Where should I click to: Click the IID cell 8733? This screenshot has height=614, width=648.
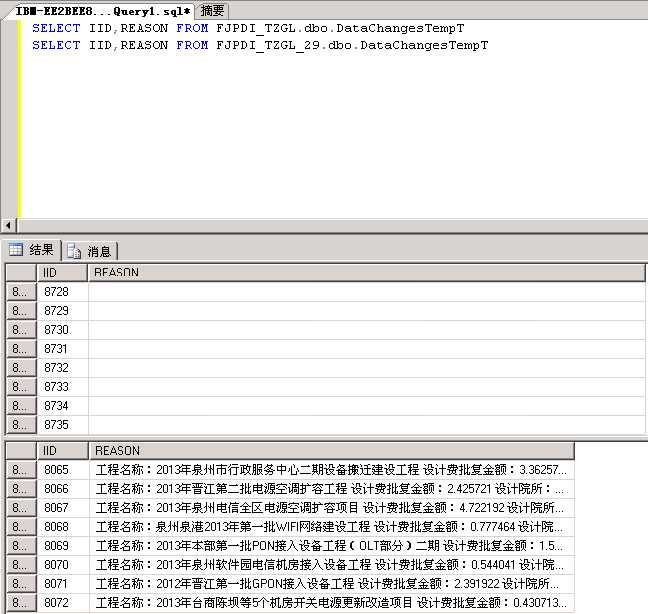click(62, 387)
